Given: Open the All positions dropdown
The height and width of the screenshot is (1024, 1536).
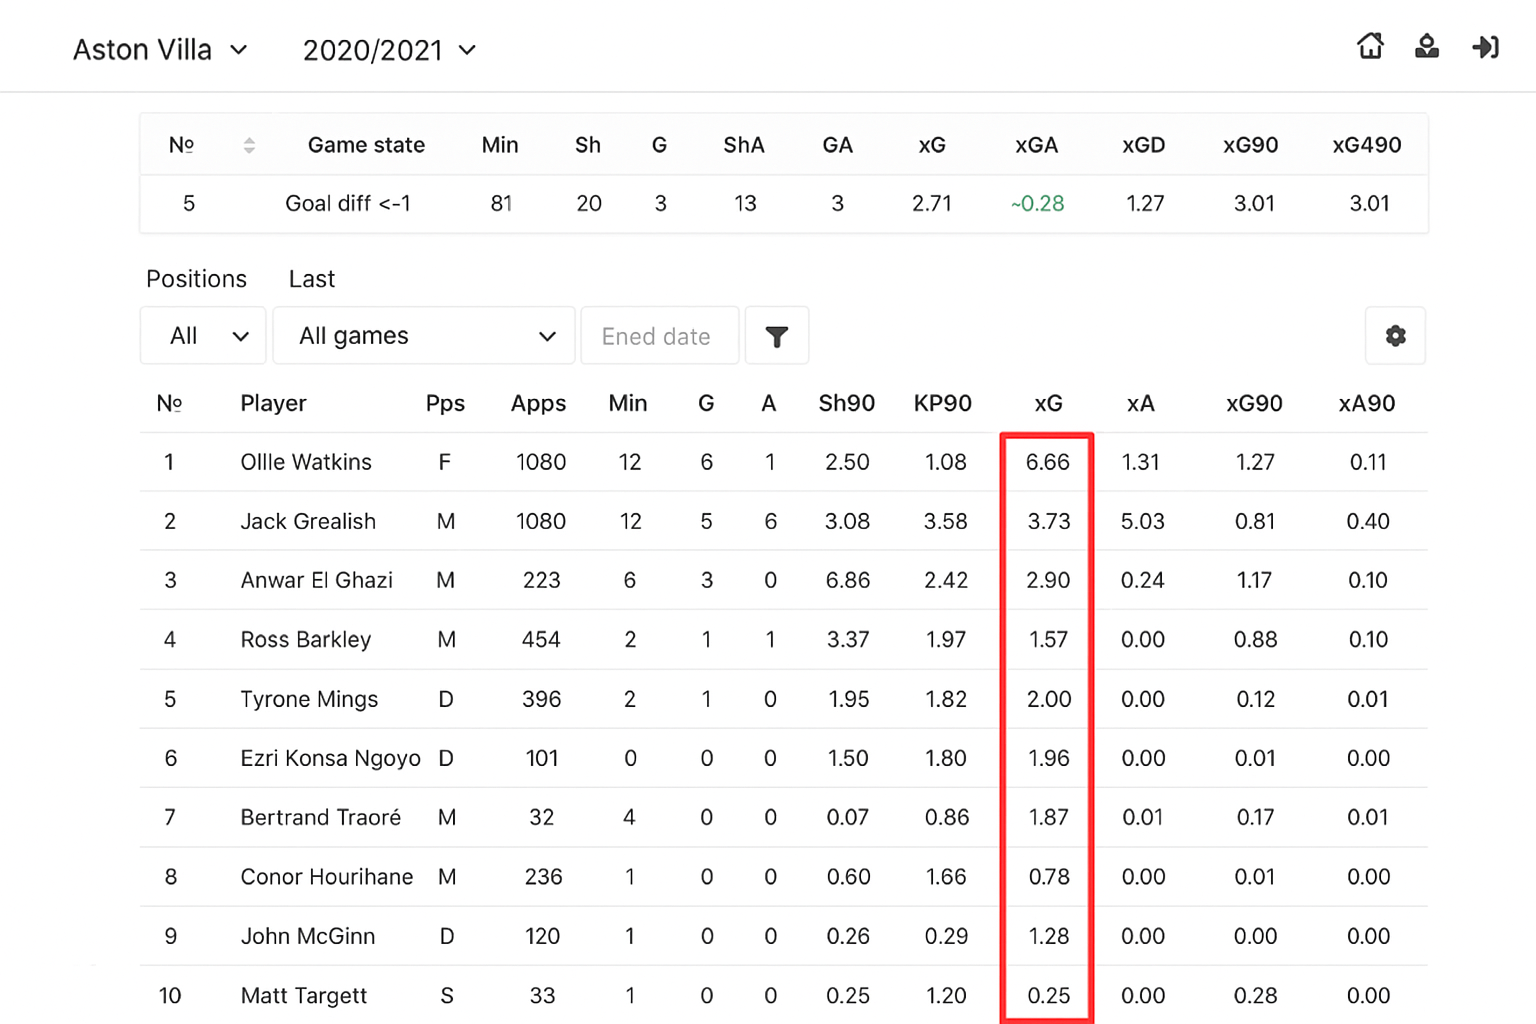Looking at the screenshot, I should 203,336.
